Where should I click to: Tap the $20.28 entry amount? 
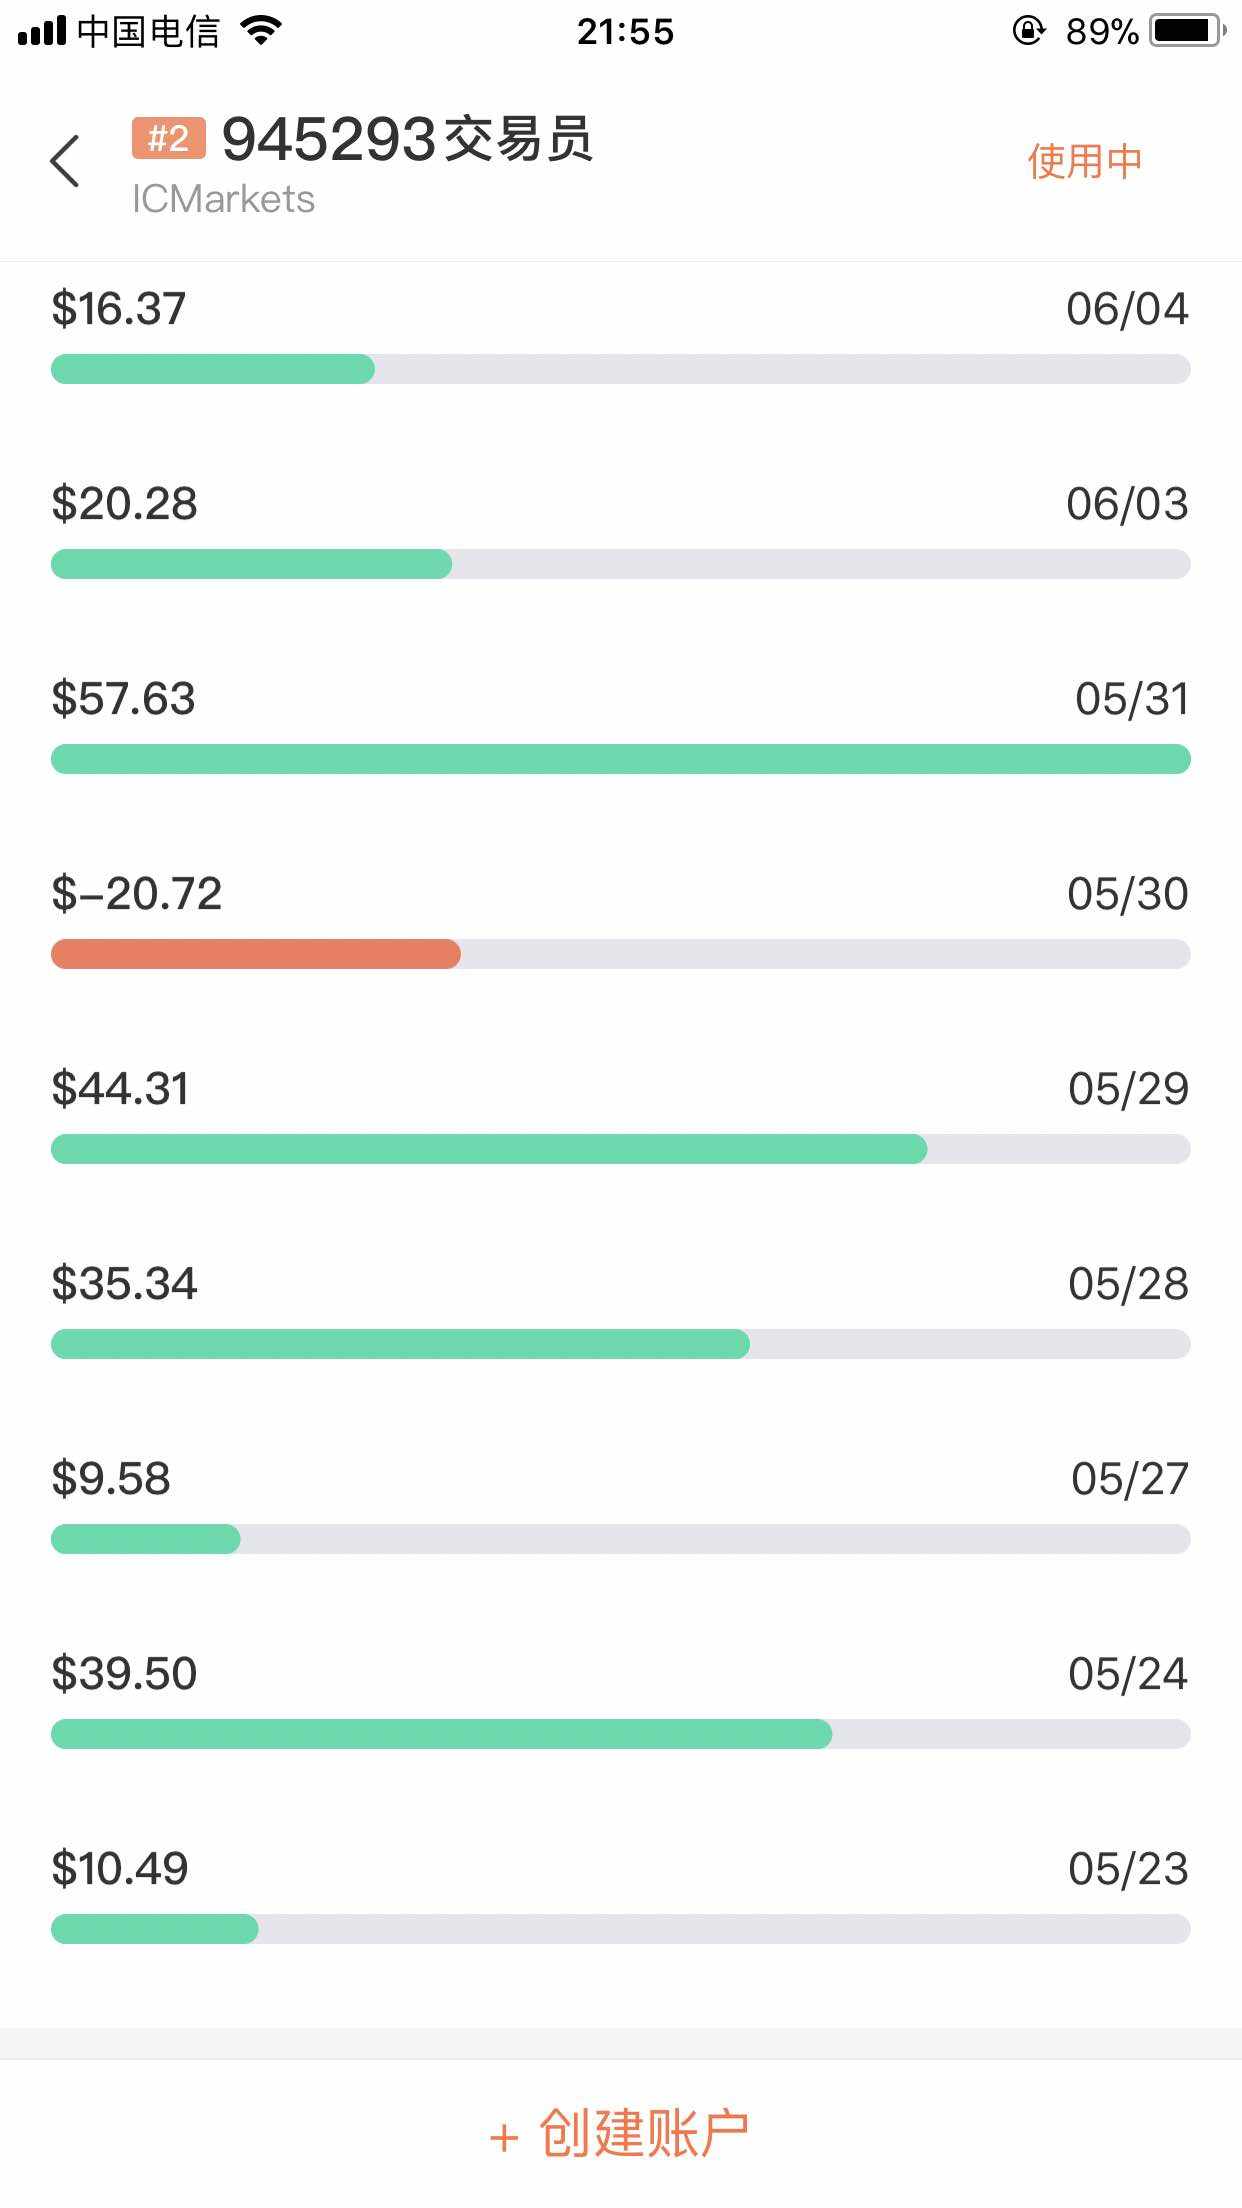click(124, 503)
